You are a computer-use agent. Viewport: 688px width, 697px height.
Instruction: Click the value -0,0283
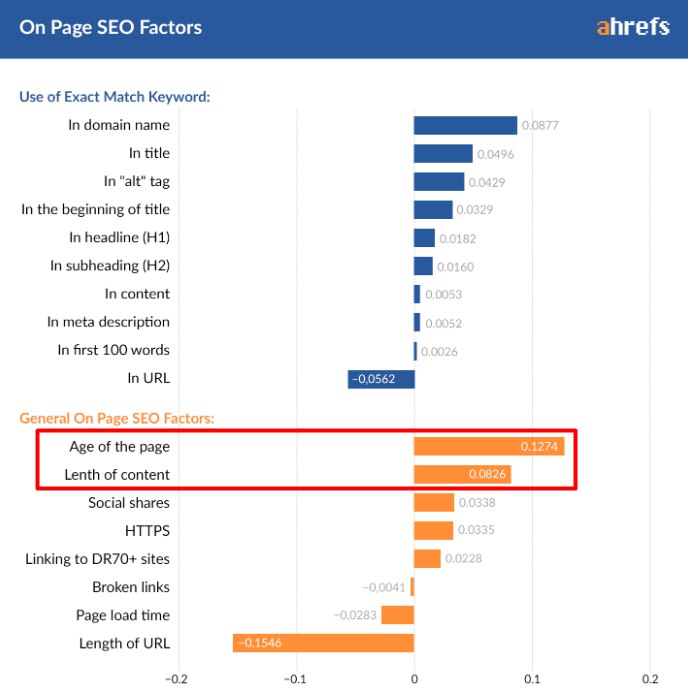point(355,615)
